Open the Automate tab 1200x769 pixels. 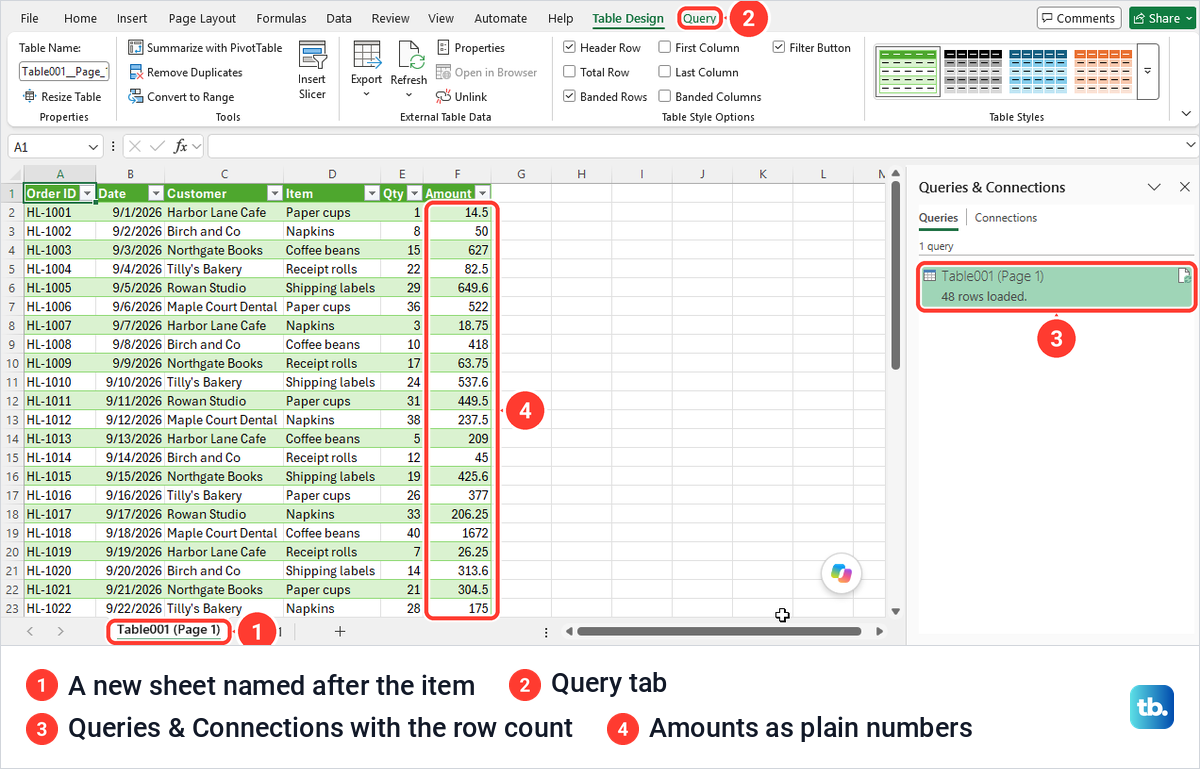coord(500,18)
